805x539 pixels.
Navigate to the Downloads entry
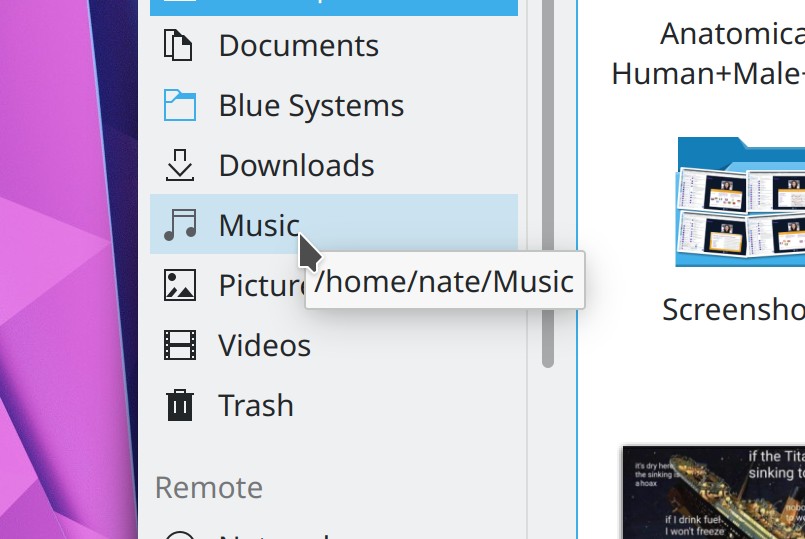pyautogui.click(x=296, y=166)
